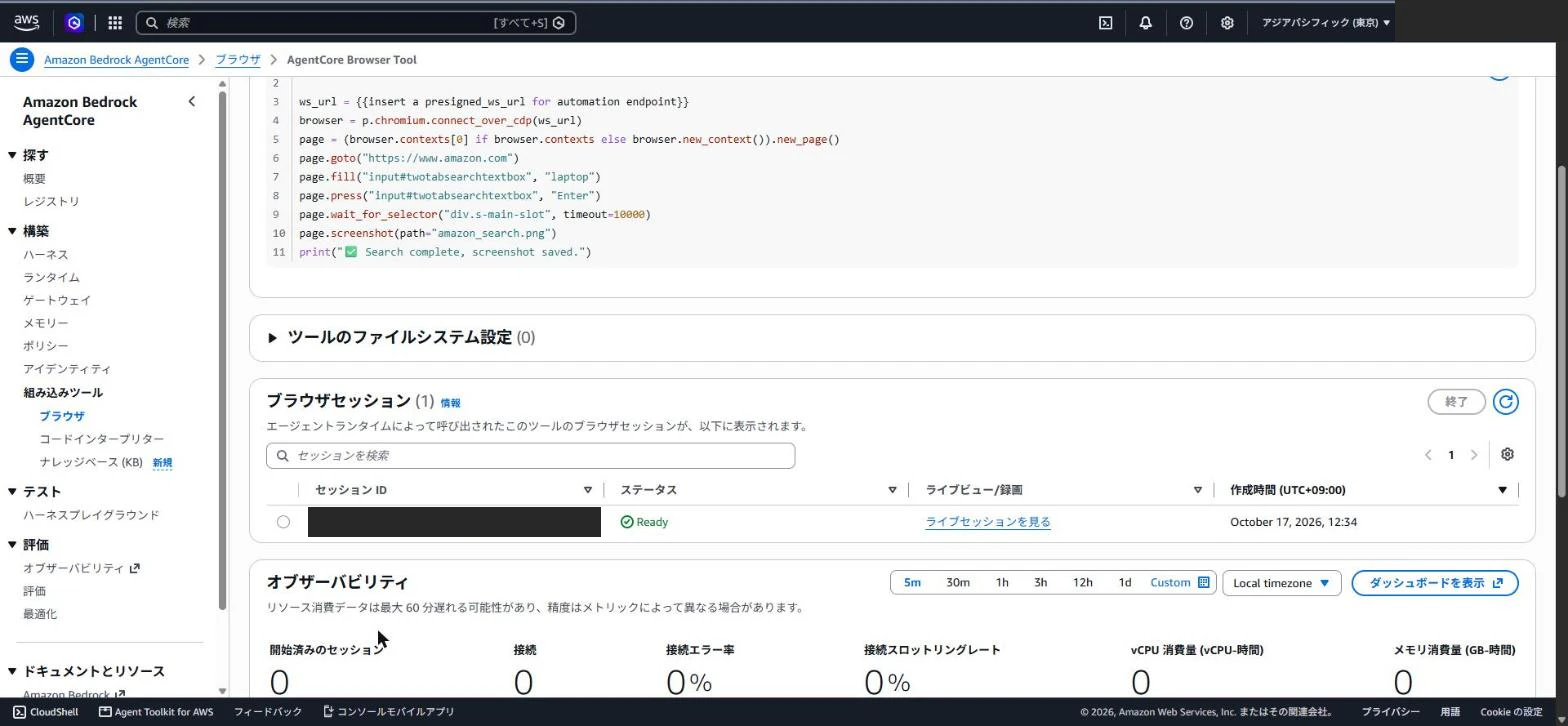The width and height of the screenshot is (1568, 726).
Task: Click the purple hexagon icon beside AWS logo
Action: pos(74,22)
